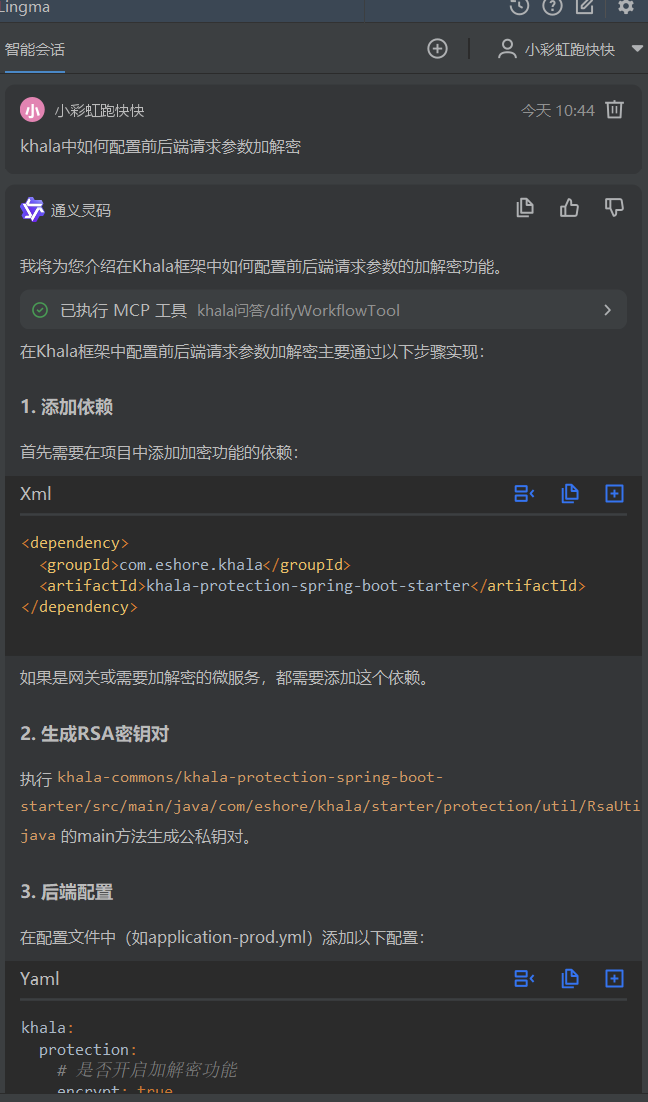Copy the Tongyi Lingma response
The image size is (648, 1102).
(x=524, y=207)
